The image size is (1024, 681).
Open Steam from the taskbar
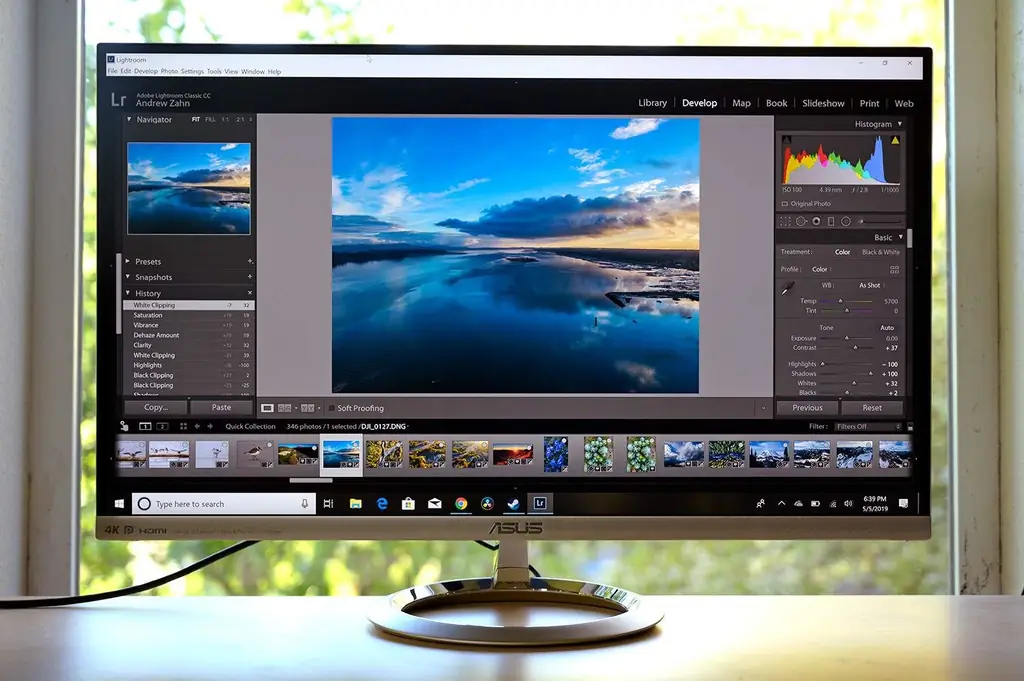(514, 503)
